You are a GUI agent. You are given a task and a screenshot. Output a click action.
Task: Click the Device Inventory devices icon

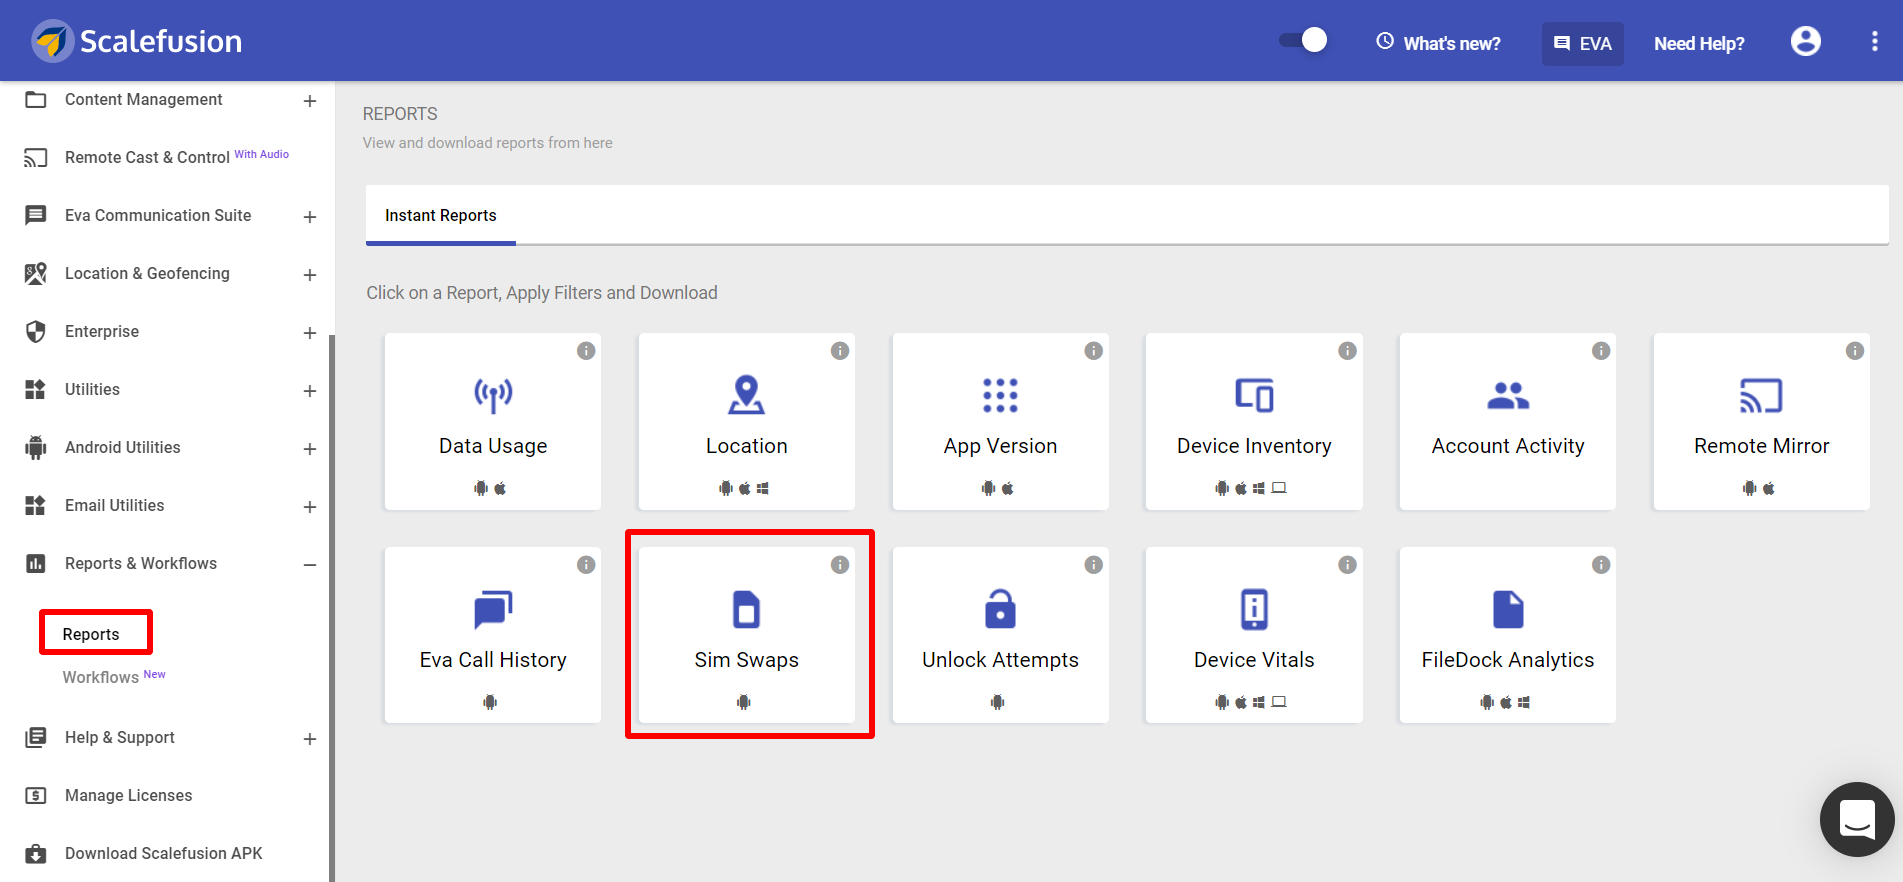tap(1254, 395)
